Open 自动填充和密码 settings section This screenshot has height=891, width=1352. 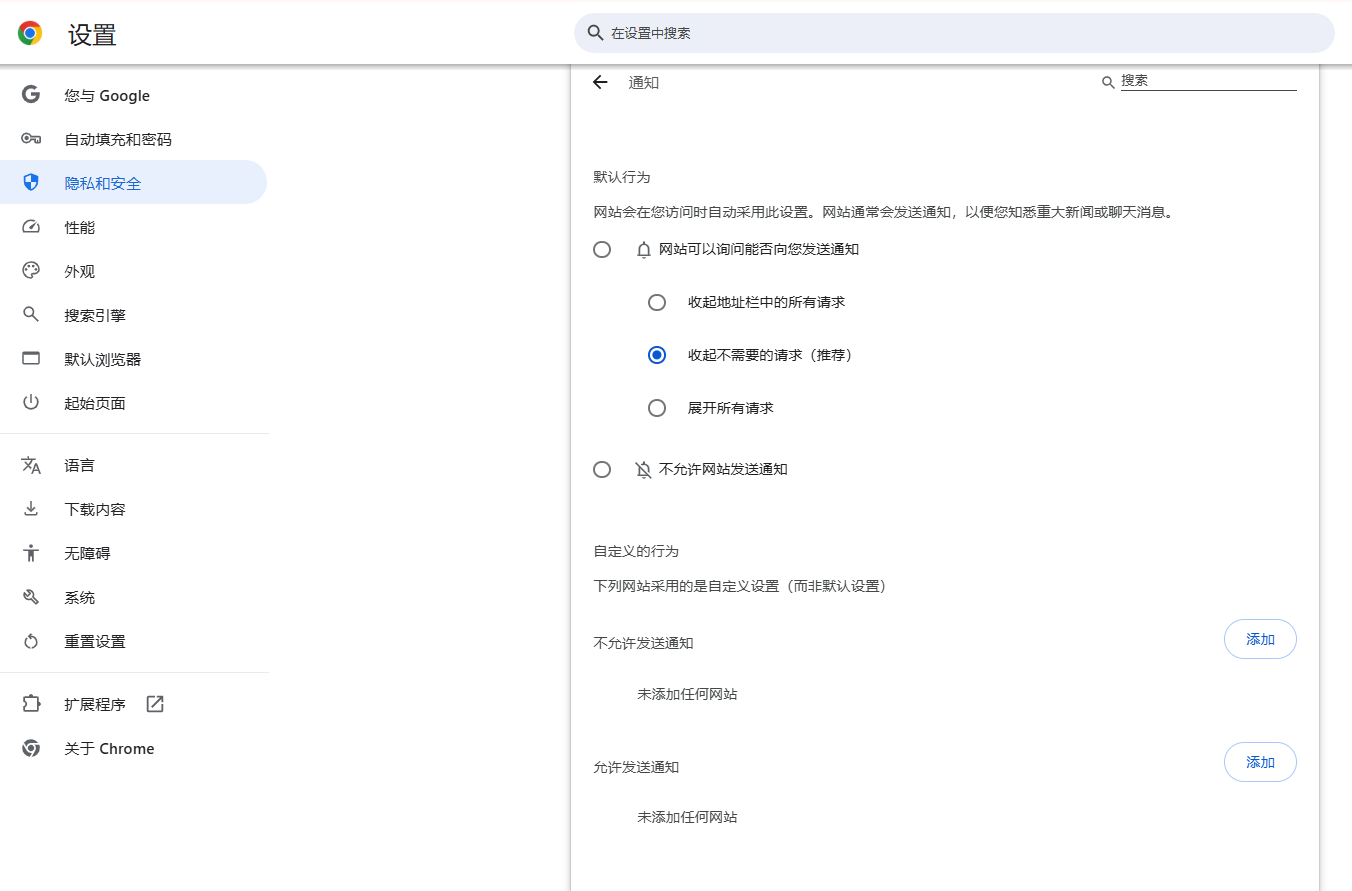pyautogui.click(x=134, y=139)
